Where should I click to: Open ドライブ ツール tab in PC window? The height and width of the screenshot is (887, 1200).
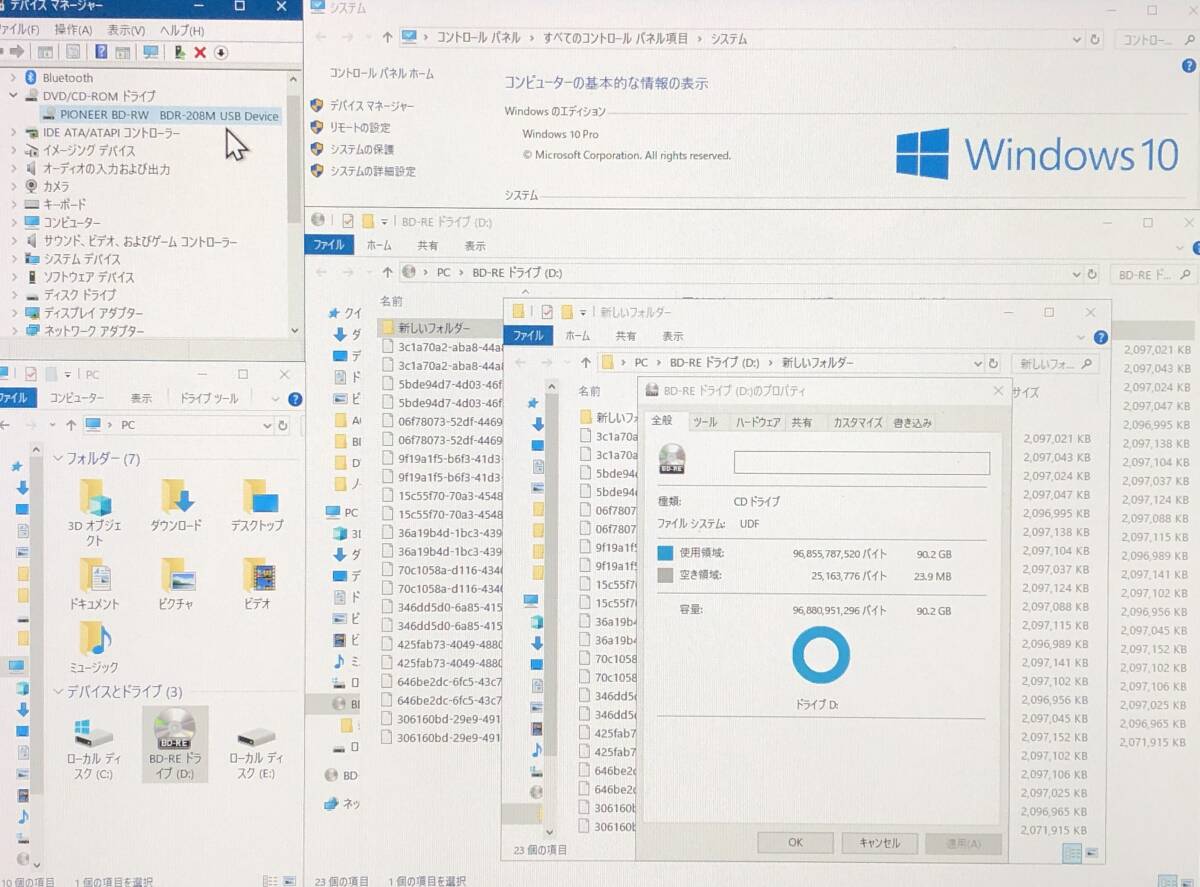[210, 398]
